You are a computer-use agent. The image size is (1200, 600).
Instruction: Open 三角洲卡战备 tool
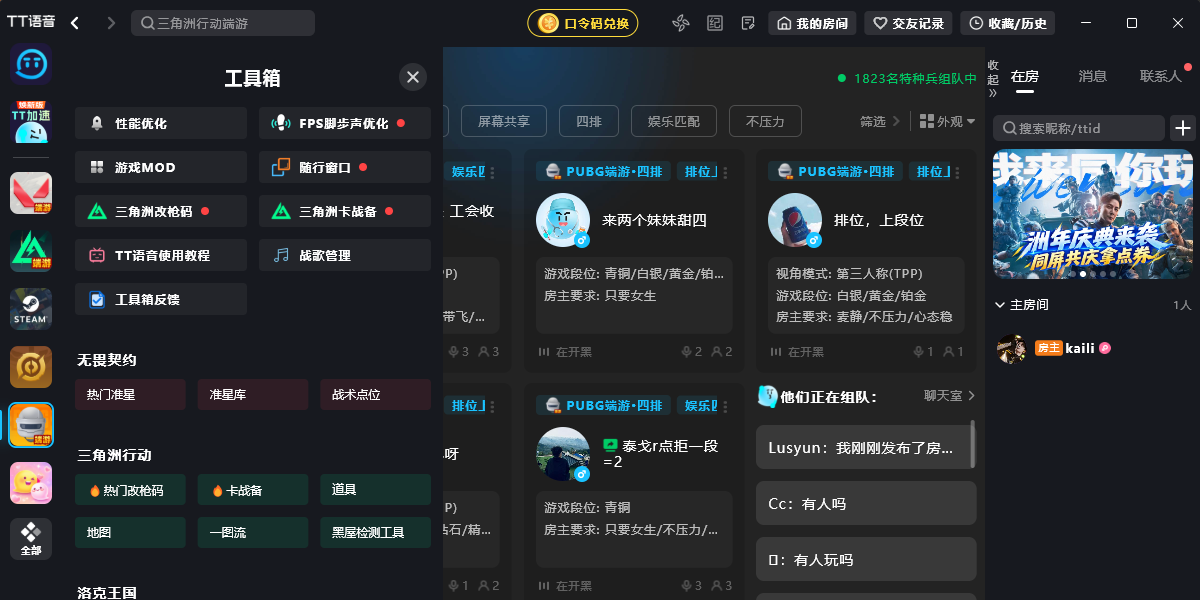[345, 211]
